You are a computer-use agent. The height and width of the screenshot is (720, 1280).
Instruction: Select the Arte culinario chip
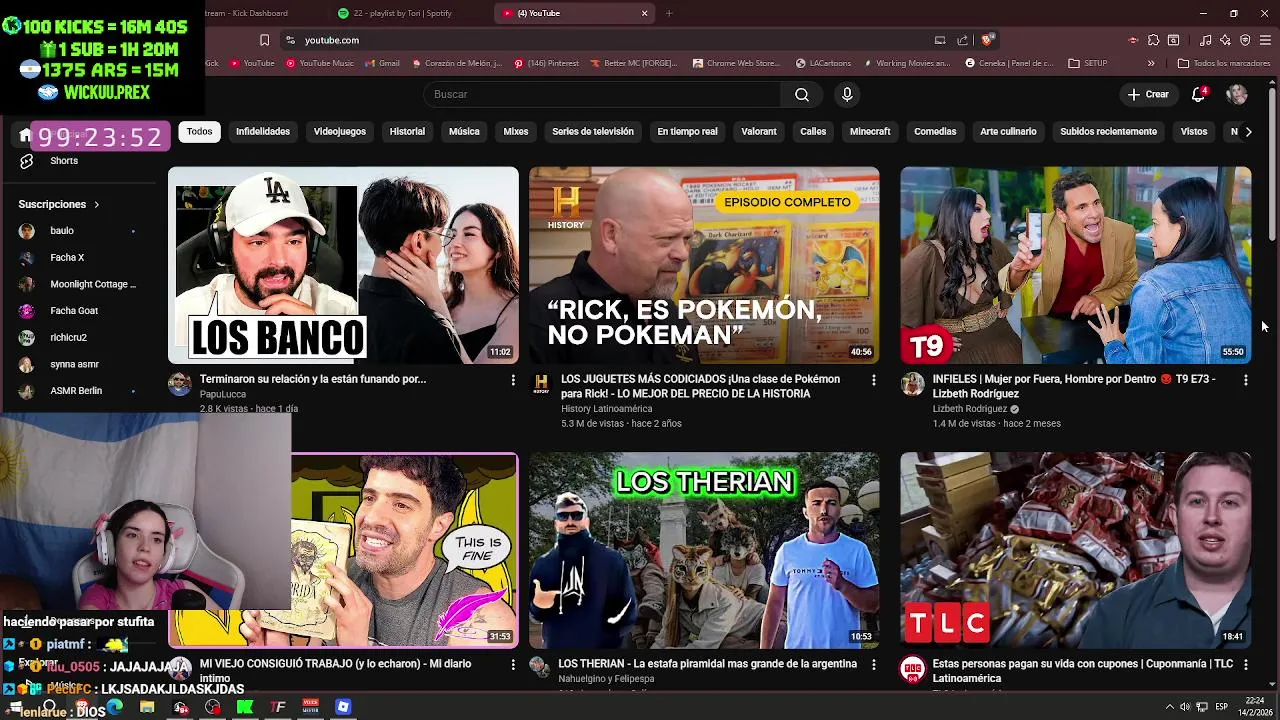tap(1008, 131)
